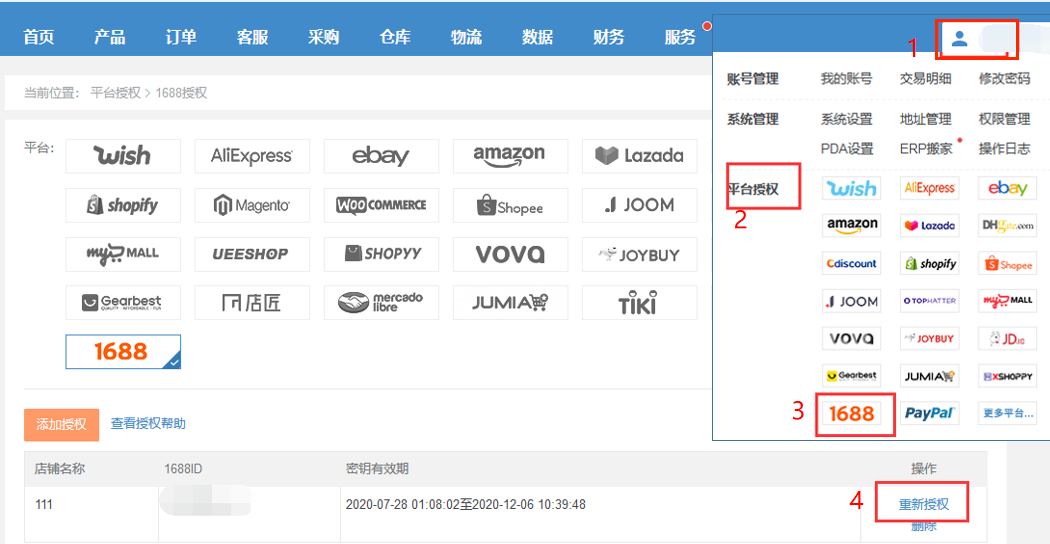Open the 财务 finance menu
1050x544 pixels.
pos(609,37)
